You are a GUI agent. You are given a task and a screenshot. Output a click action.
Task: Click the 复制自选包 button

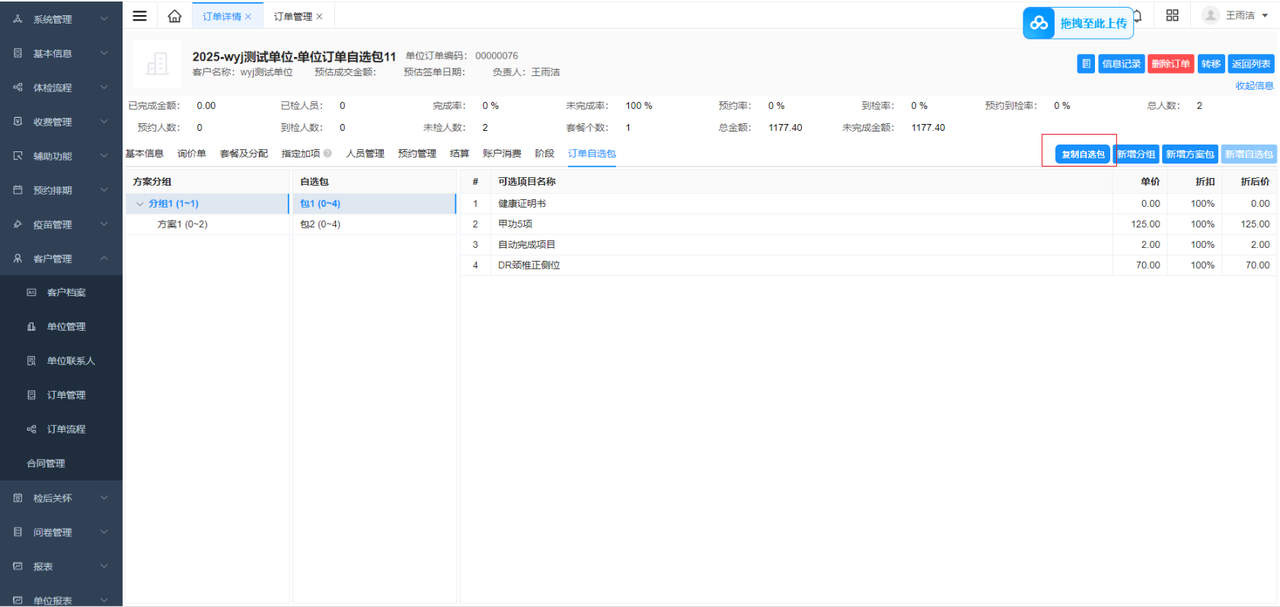1083,154
